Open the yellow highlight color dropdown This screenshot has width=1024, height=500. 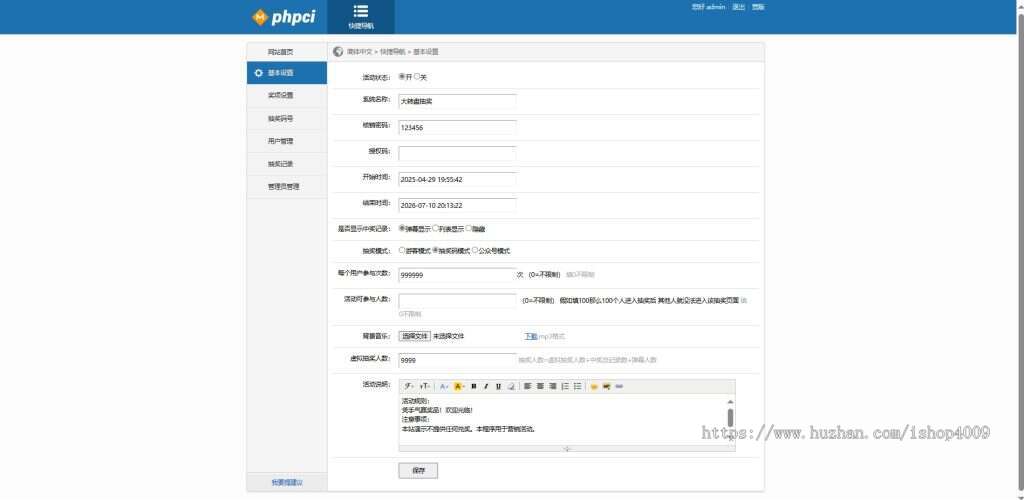tap(459, 386)
